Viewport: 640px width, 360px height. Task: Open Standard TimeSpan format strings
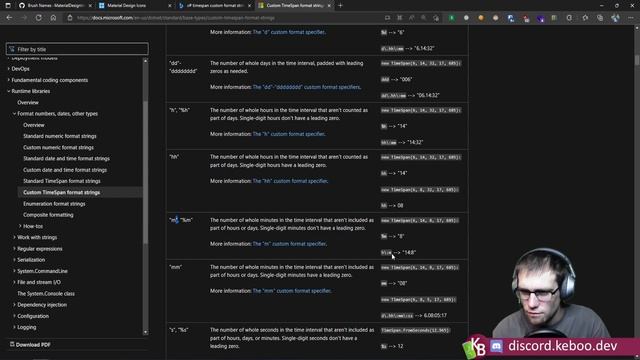[62, 181]
